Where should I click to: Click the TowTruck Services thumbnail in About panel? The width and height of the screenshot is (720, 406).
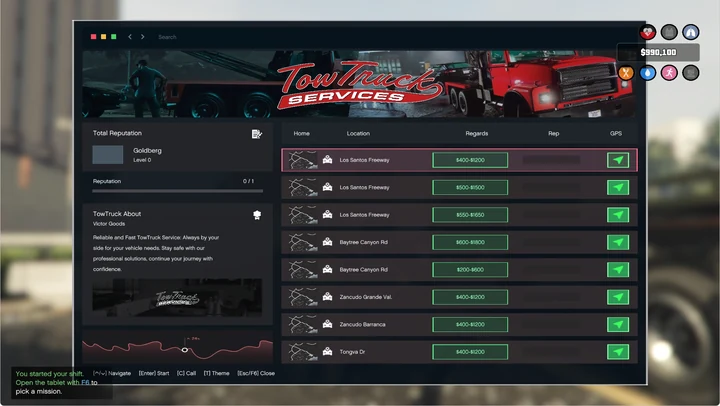point(177,298)
